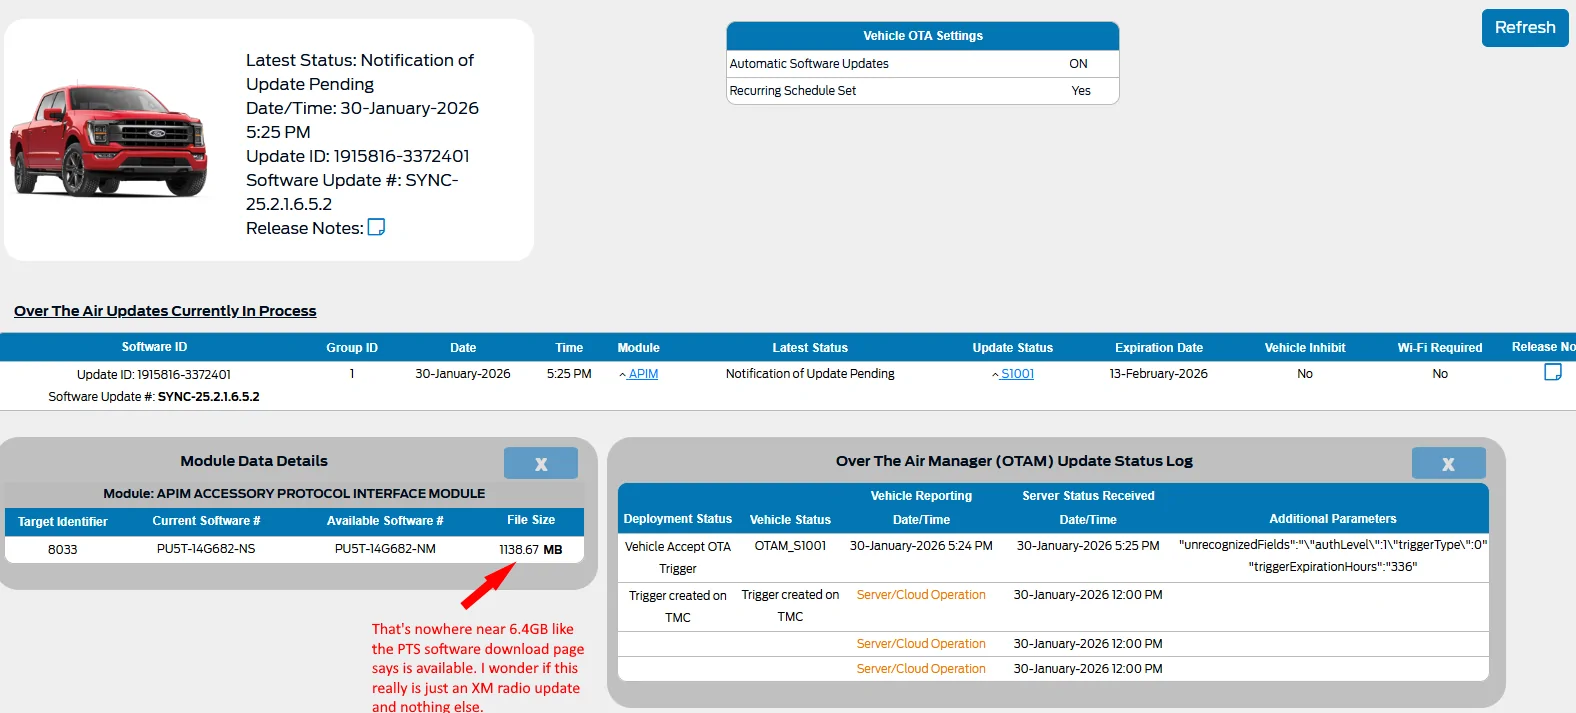The image size is (1576, 713).
Task: Click Software Update # SYNC-25.2.1.6.5.2 in the table
Action: tap(154, 396)
